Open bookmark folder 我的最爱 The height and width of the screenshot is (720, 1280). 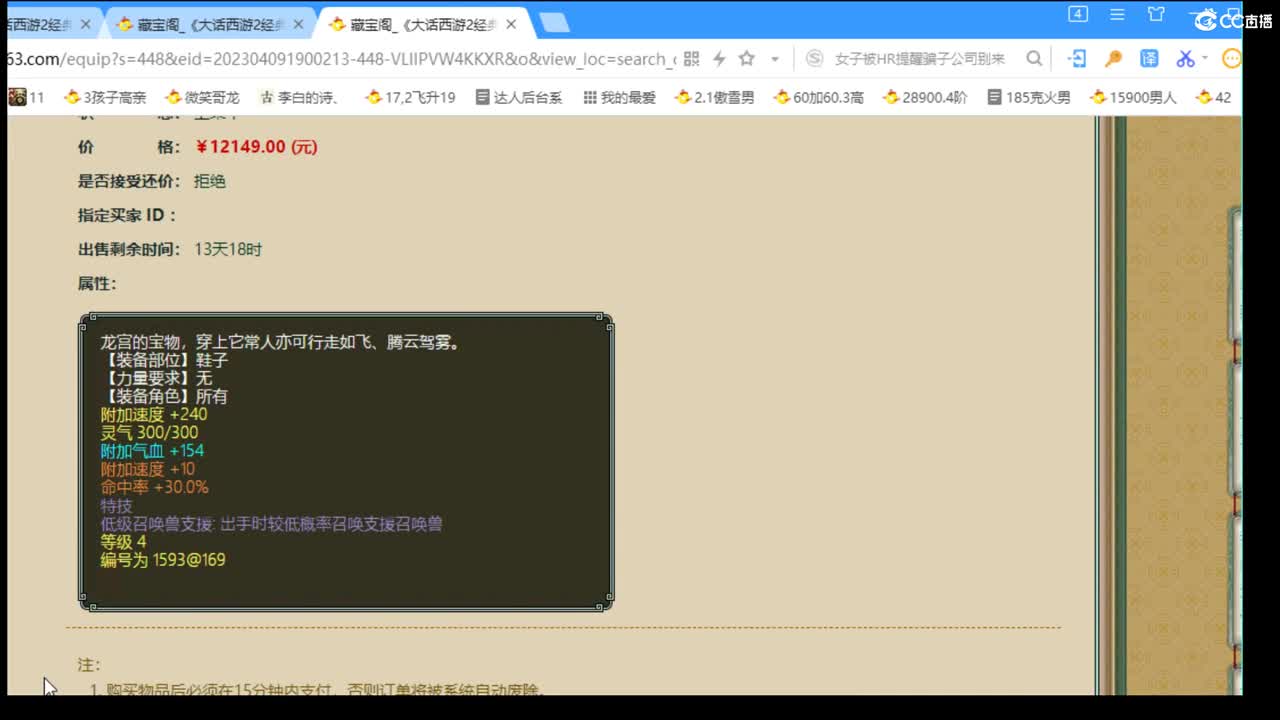619,97
